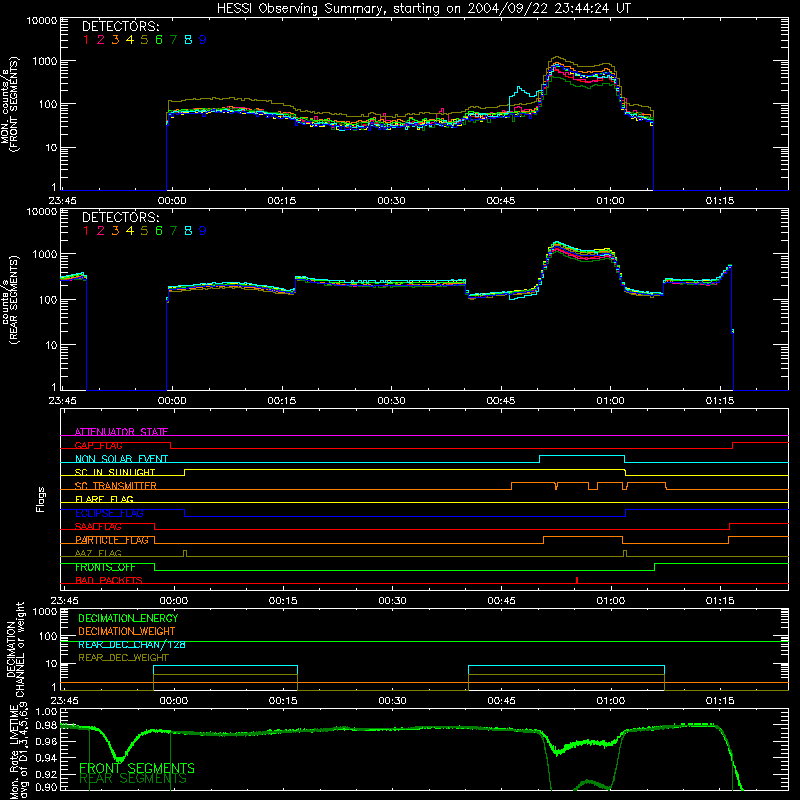Pick detector 7 in rear segments legend
This screenshot has width=800, height=800.
[173, 231]
